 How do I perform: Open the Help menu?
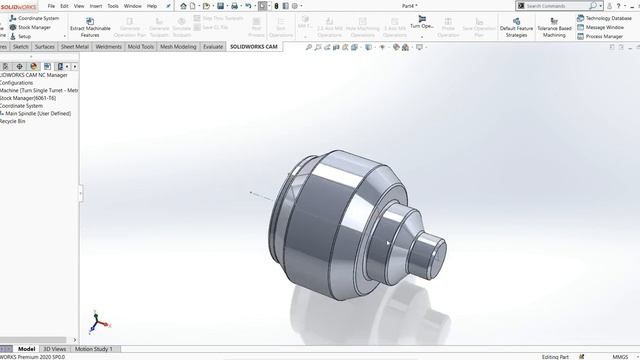tap(152, 6)
